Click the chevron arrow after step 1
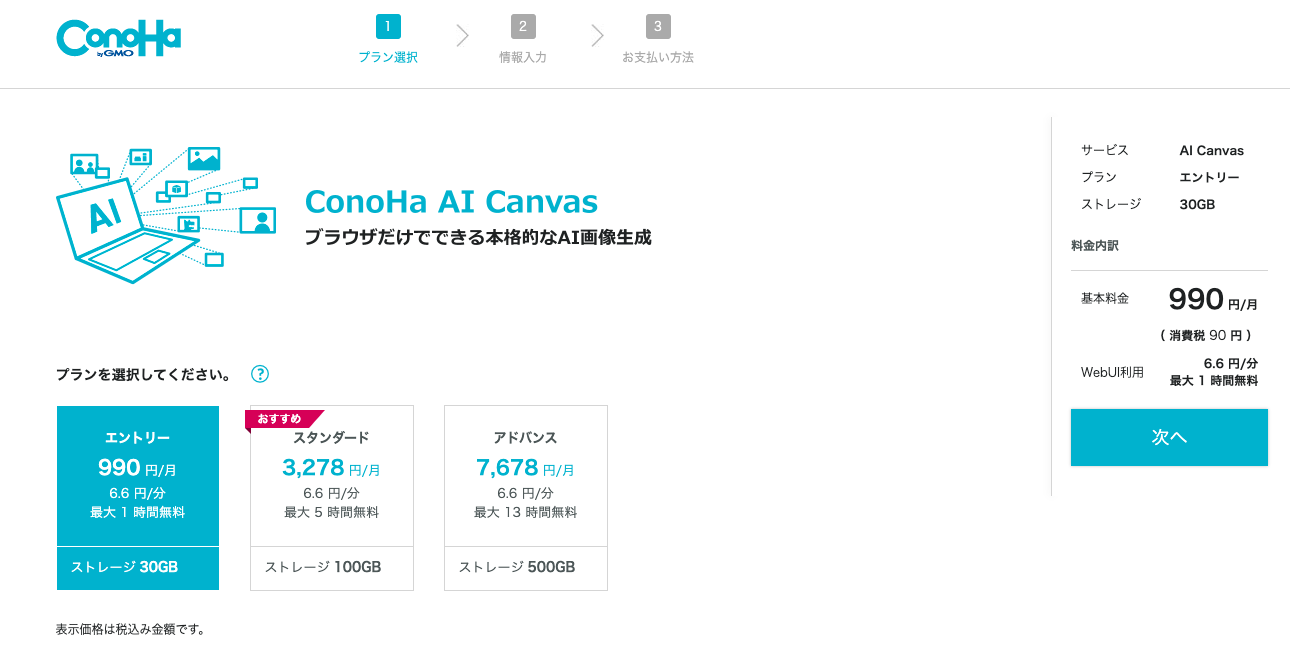This screenshot has height=656, width=1290. [462, 36]
